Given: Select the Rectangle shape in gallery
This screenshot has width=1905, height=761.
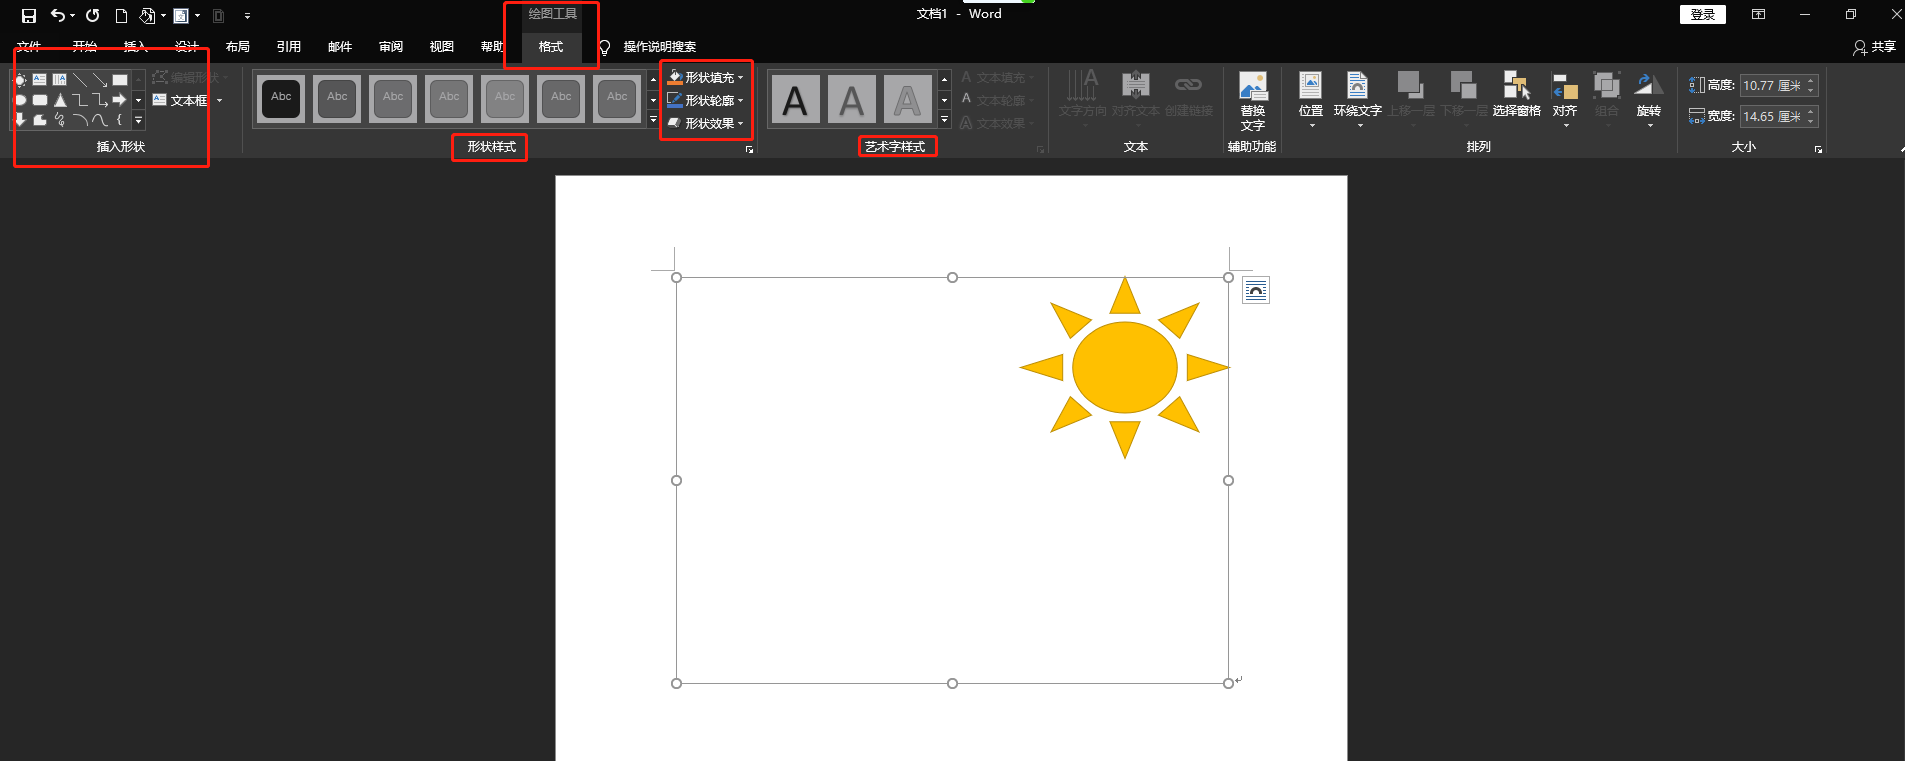Looking at the screenshot, I should click(120, 80).
